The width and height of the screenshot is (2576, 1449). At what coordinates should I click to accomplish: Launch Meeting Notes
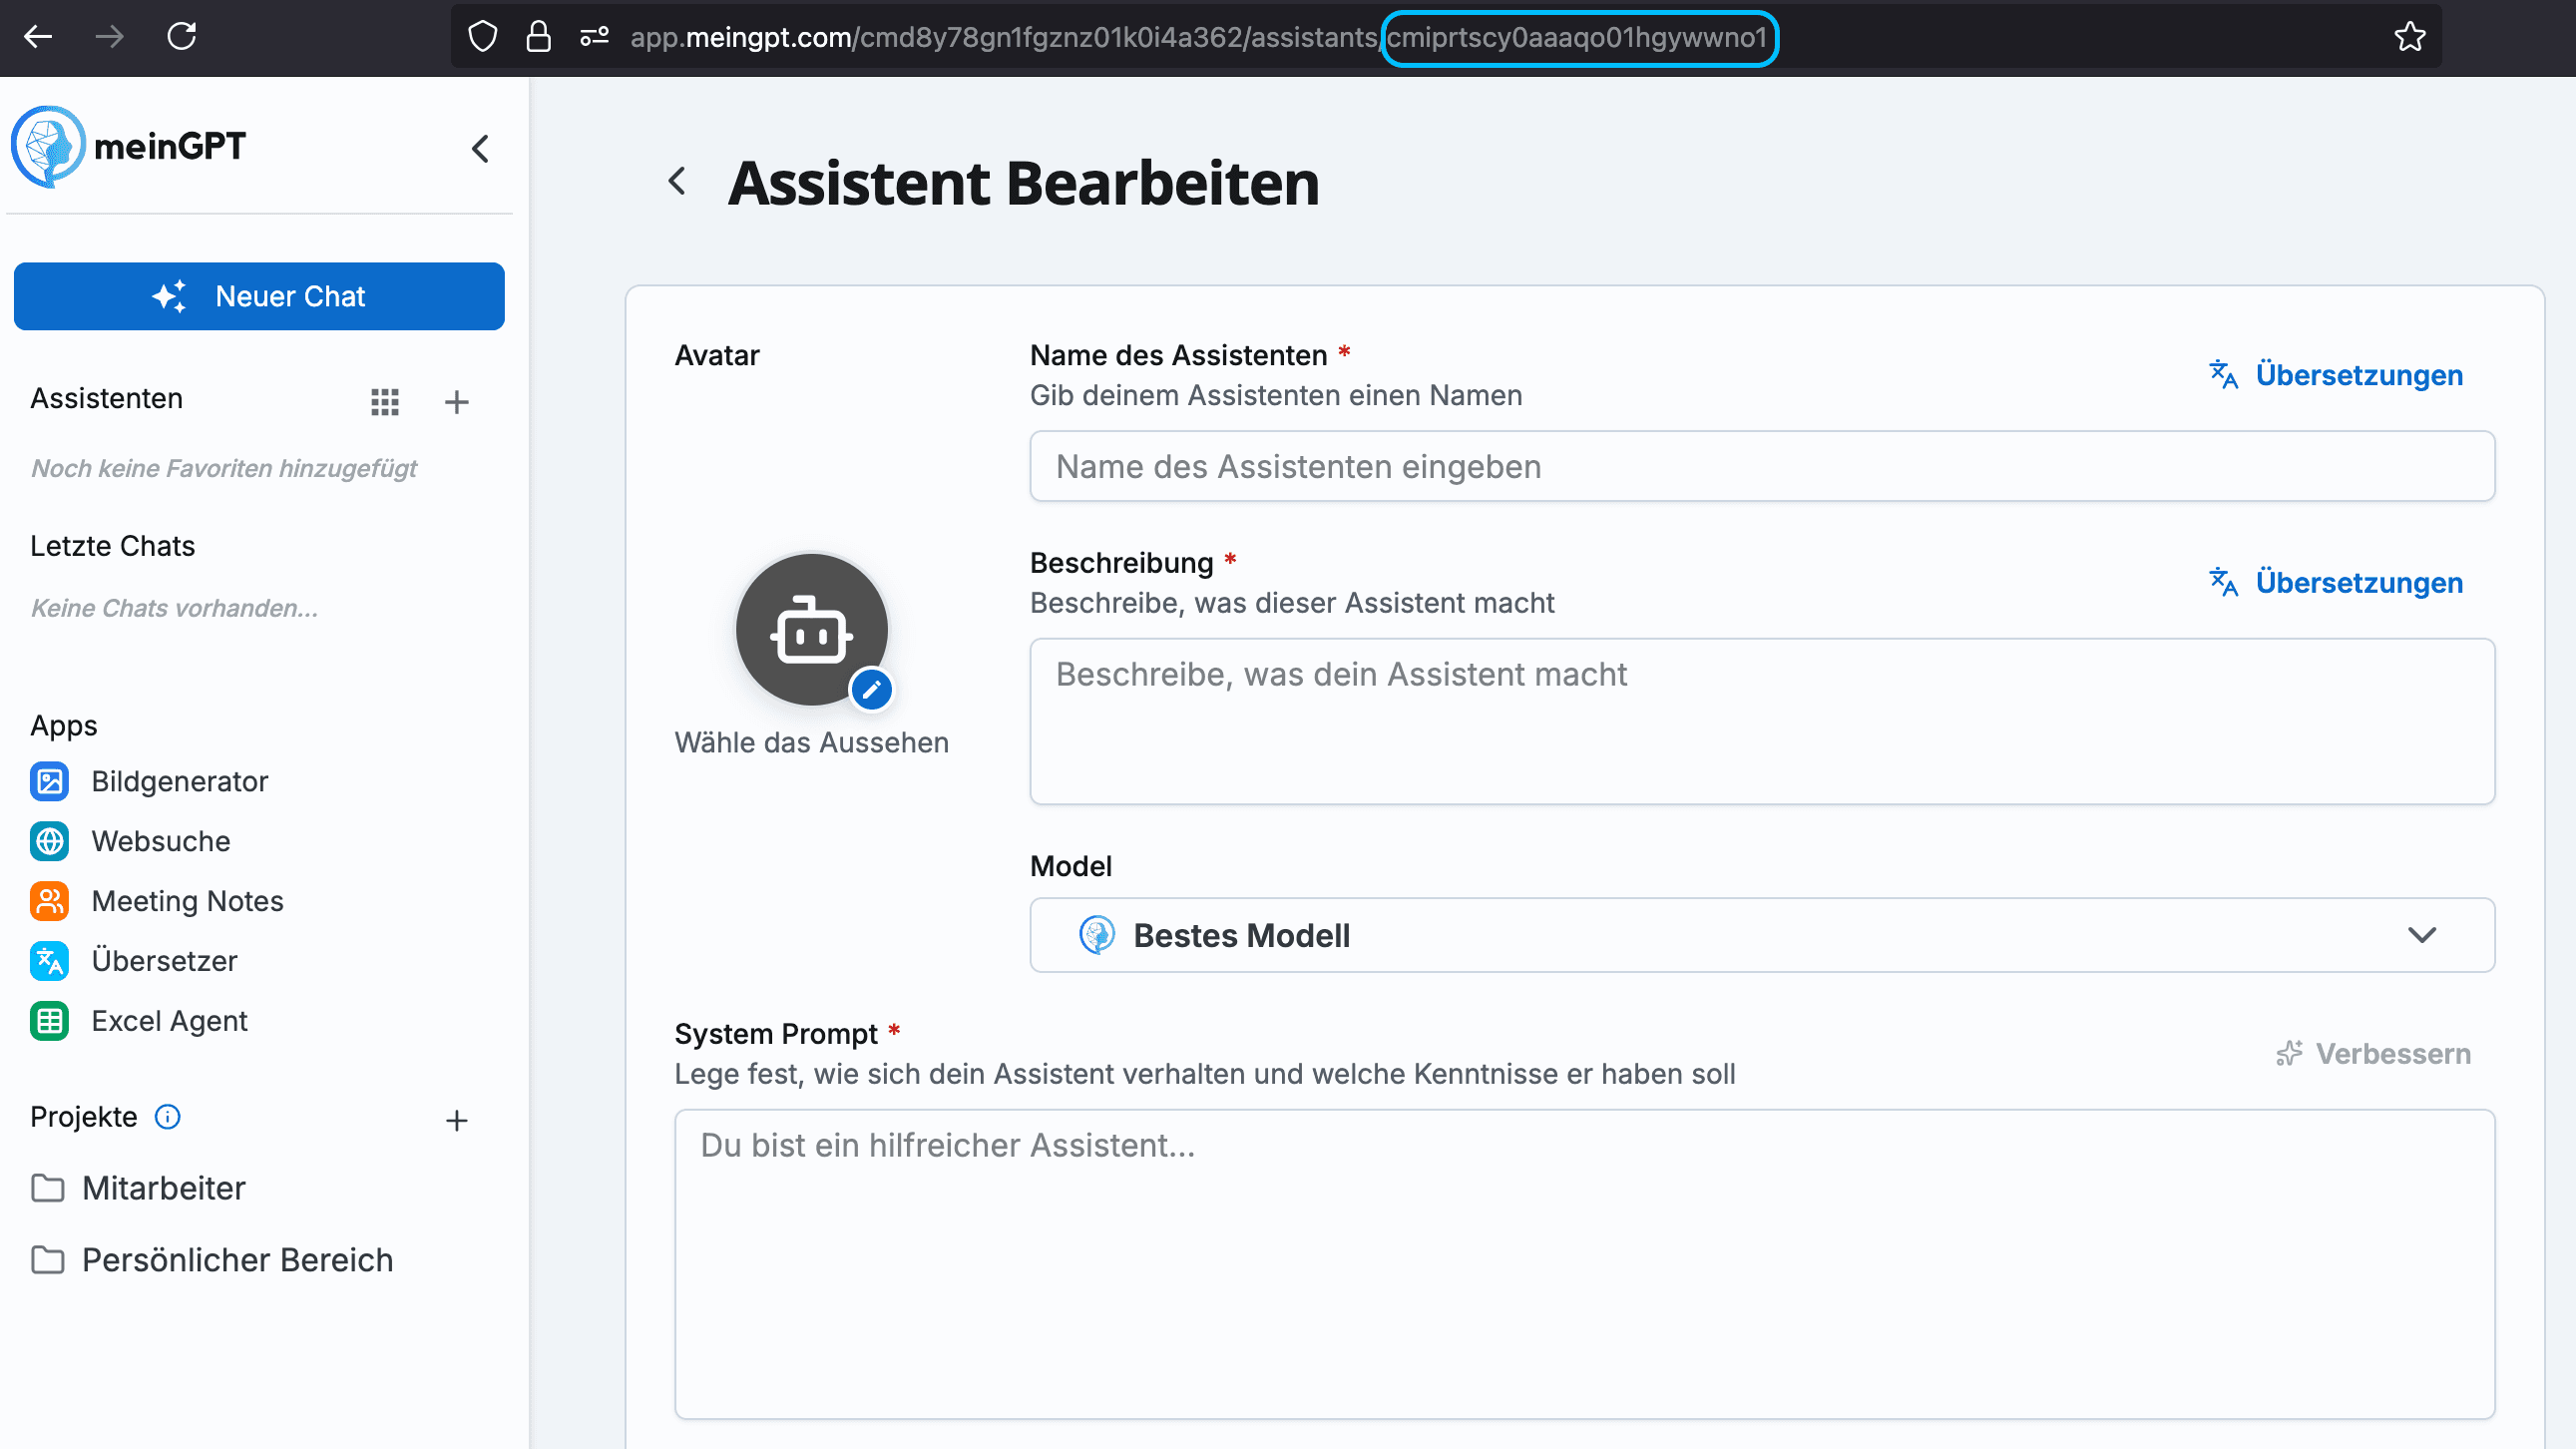point(187,901)
